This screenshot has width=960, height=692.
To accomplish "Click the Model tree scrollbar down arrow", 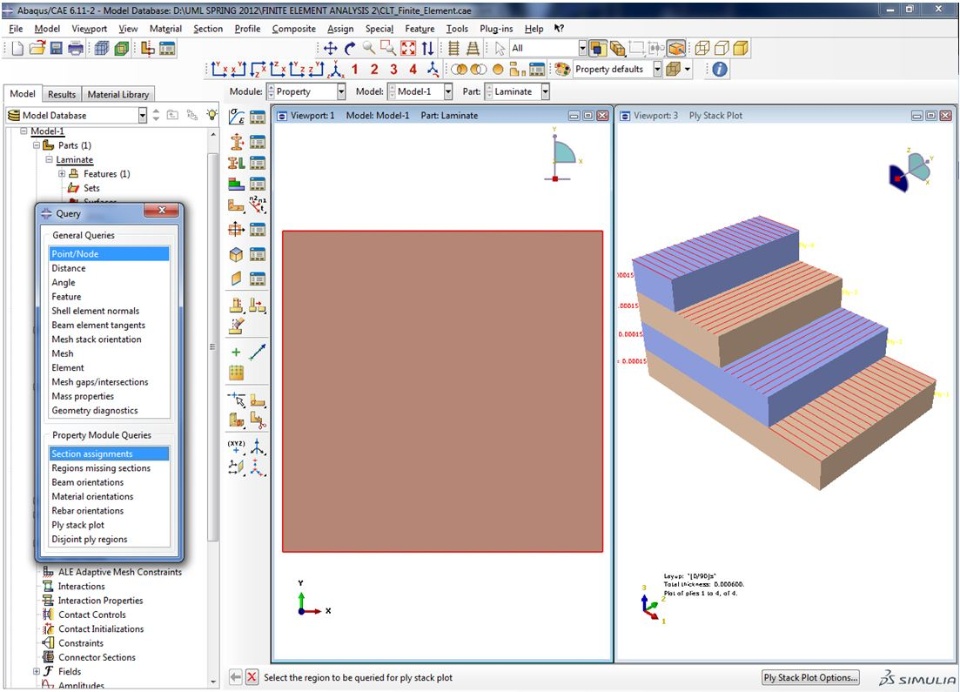I will coord(213,682).
